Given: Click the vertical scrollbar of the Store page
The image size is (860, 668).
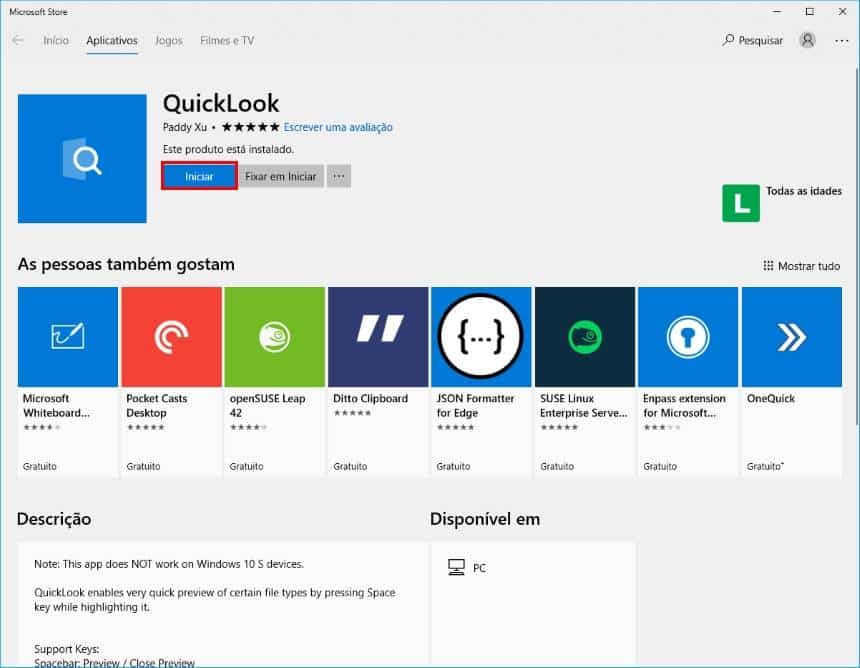Looking at the screenshot, I should pos(856,246).
